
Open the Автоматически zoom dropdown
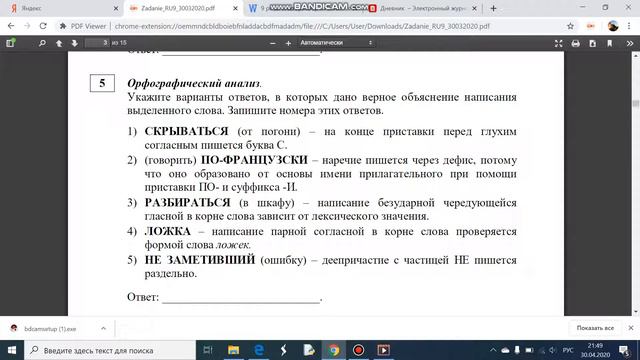tap(336, 42)
